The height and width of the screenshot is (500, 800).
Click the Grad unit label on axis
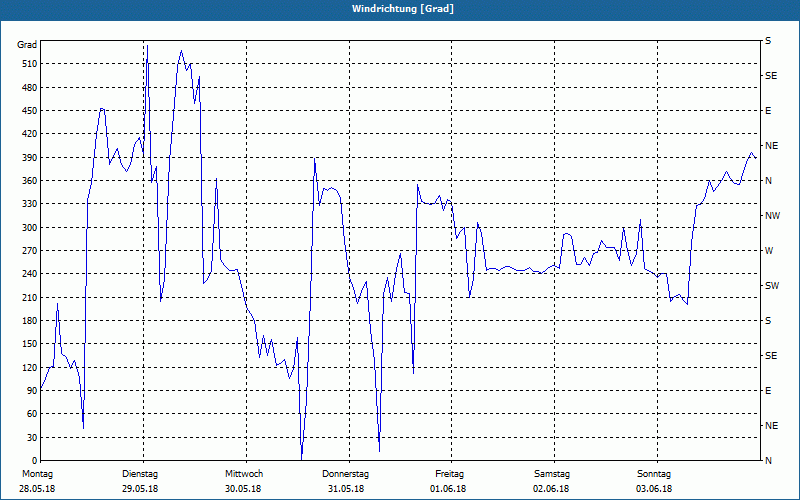pyautogui.click(x=27, y=45)
